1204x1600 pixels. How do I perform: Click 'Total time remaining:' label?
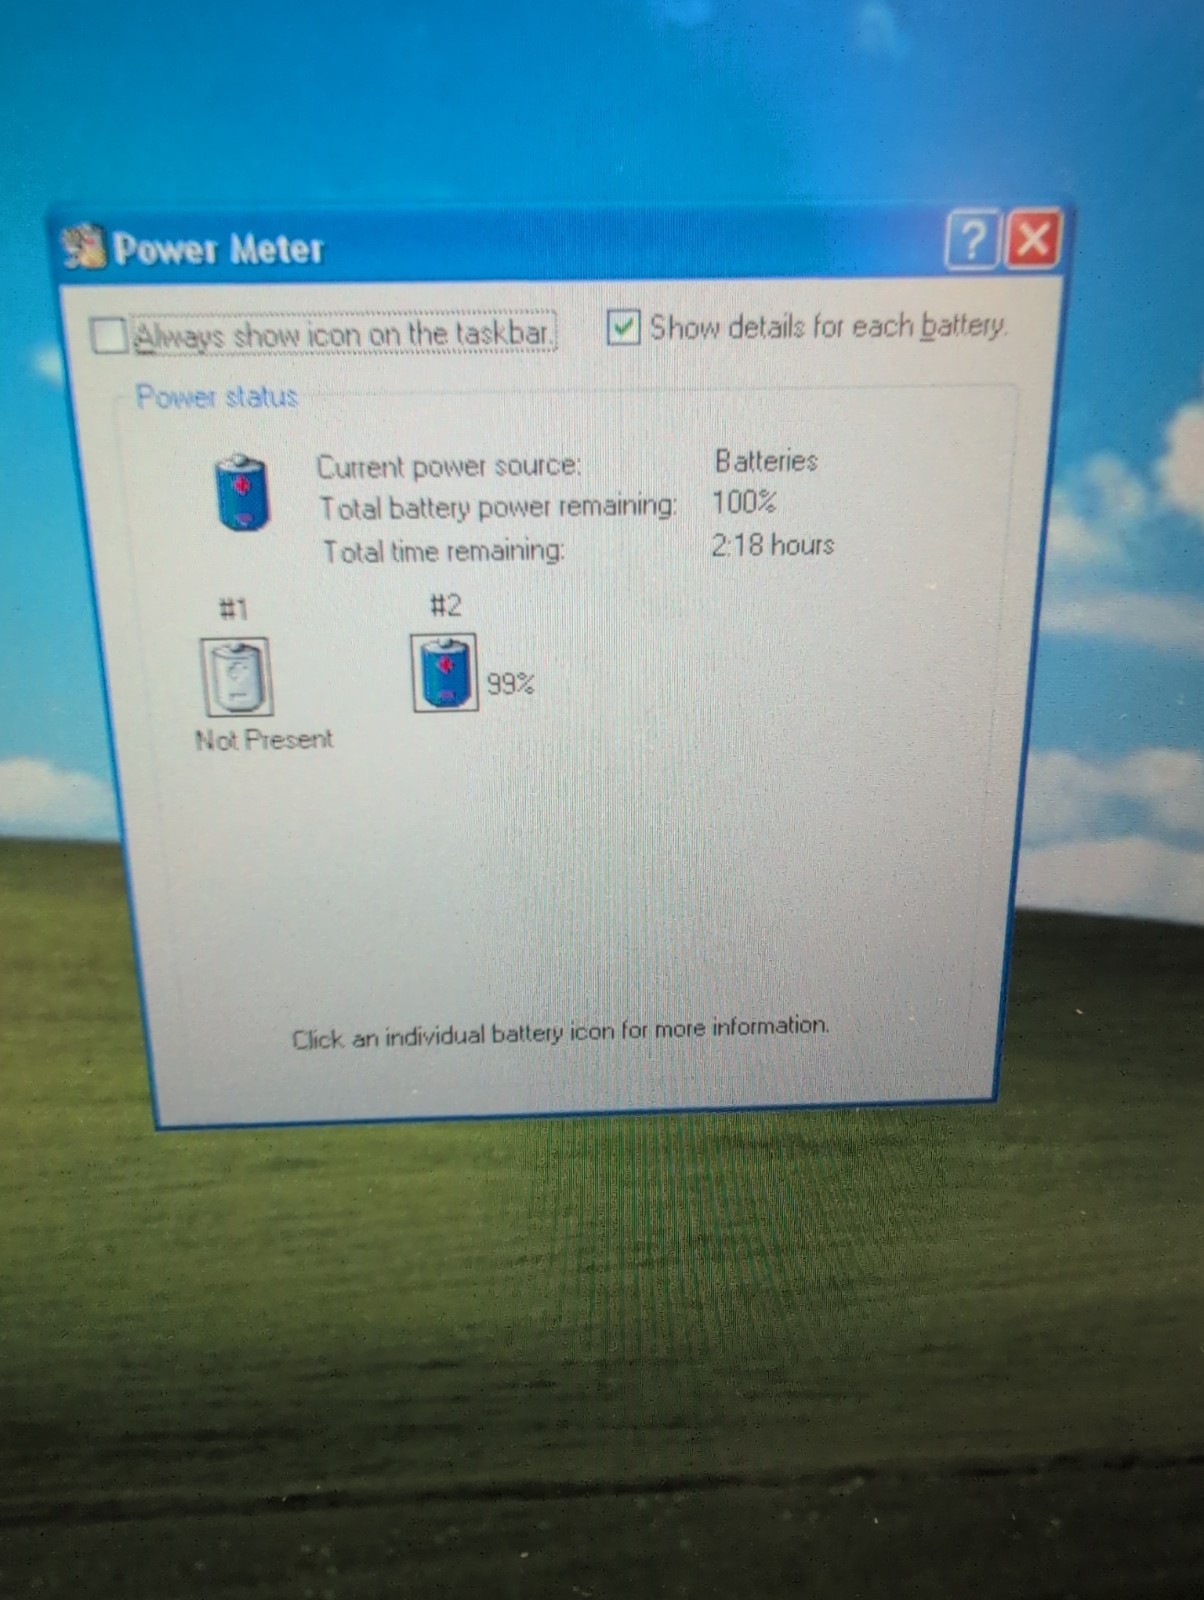pos(443,551)
